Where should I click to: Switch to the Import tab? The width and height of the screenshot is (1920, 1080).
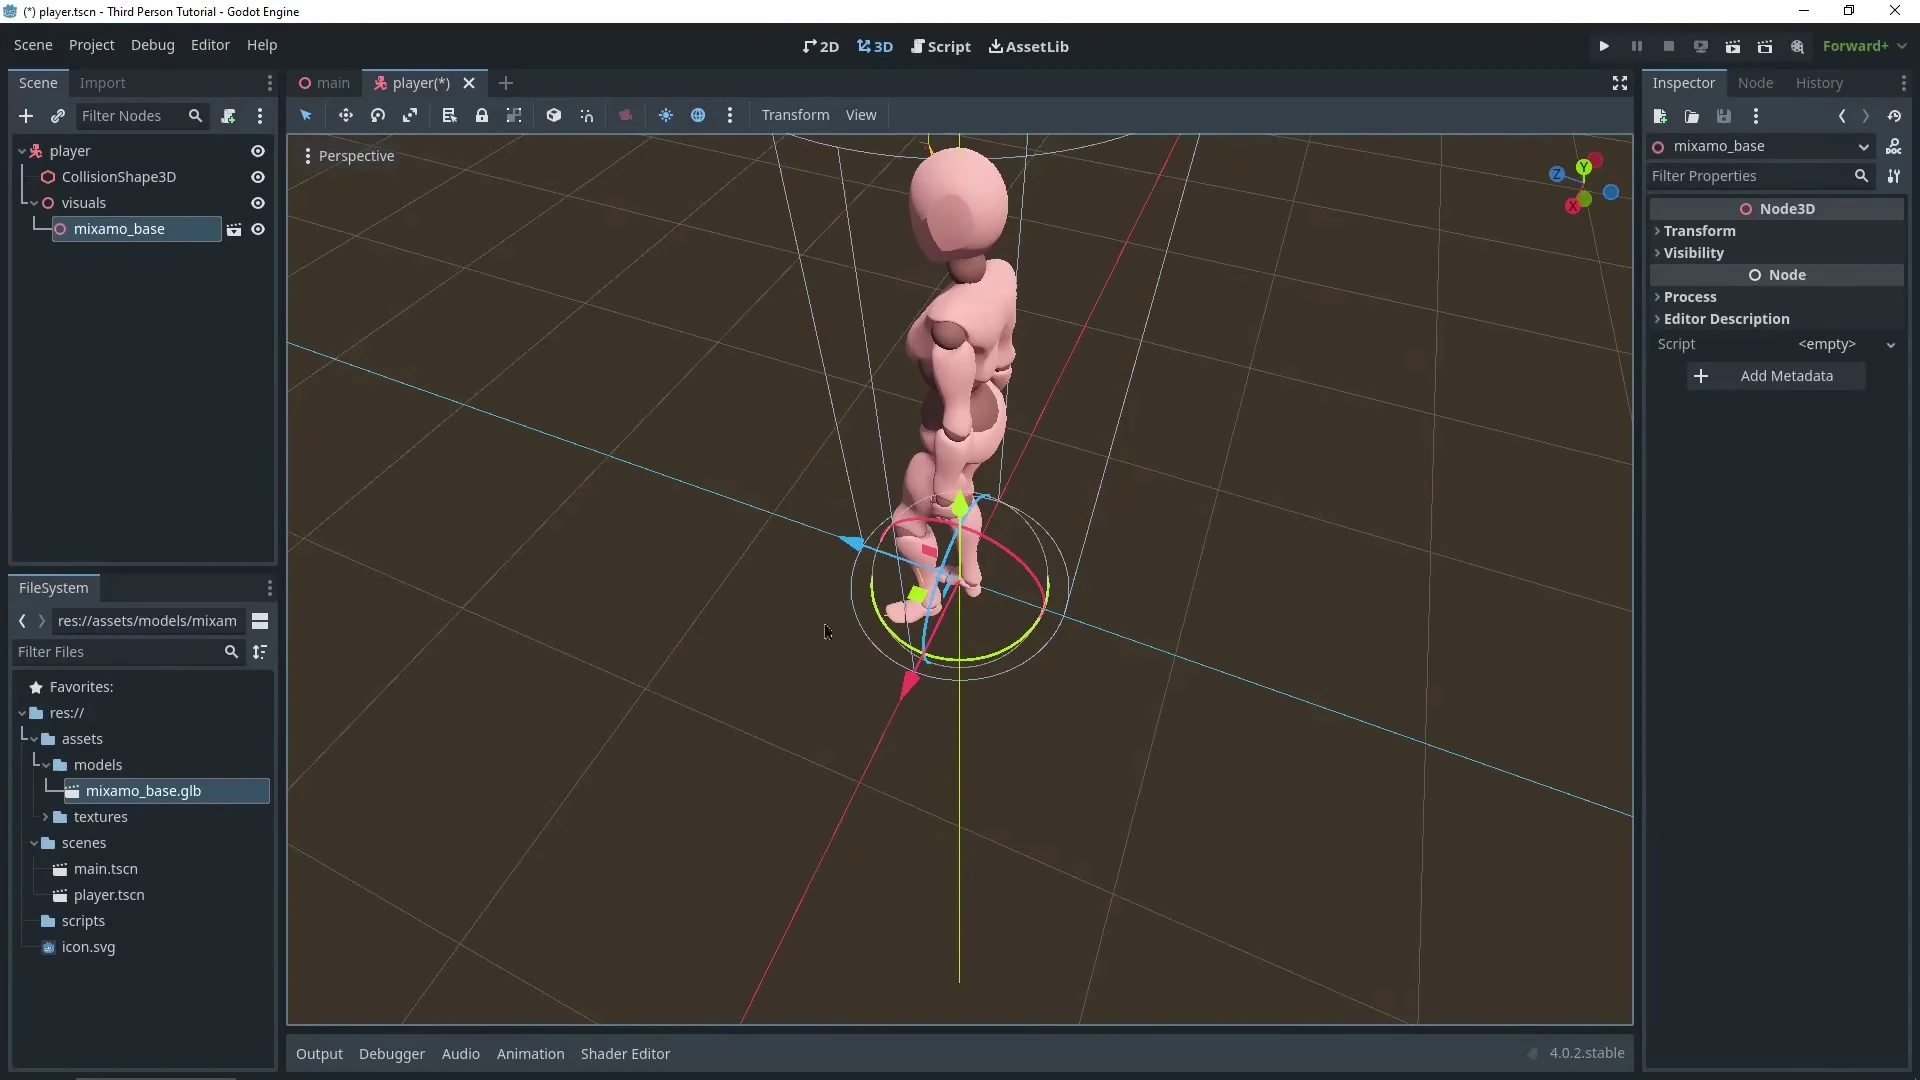coord(103,83)
